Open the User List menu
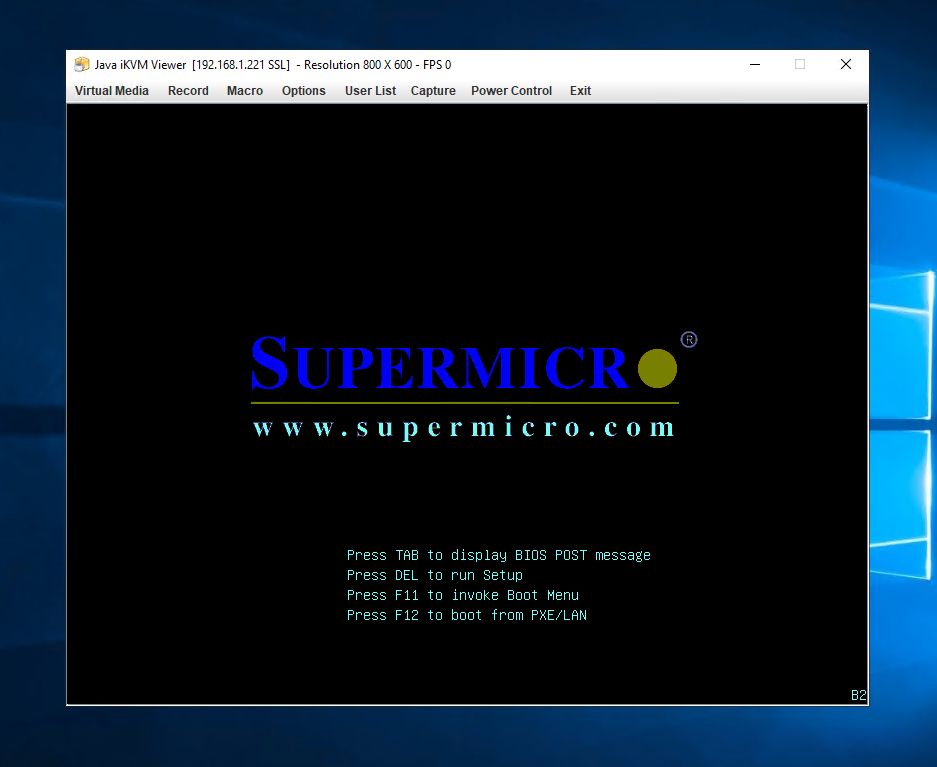 (370, 91)
